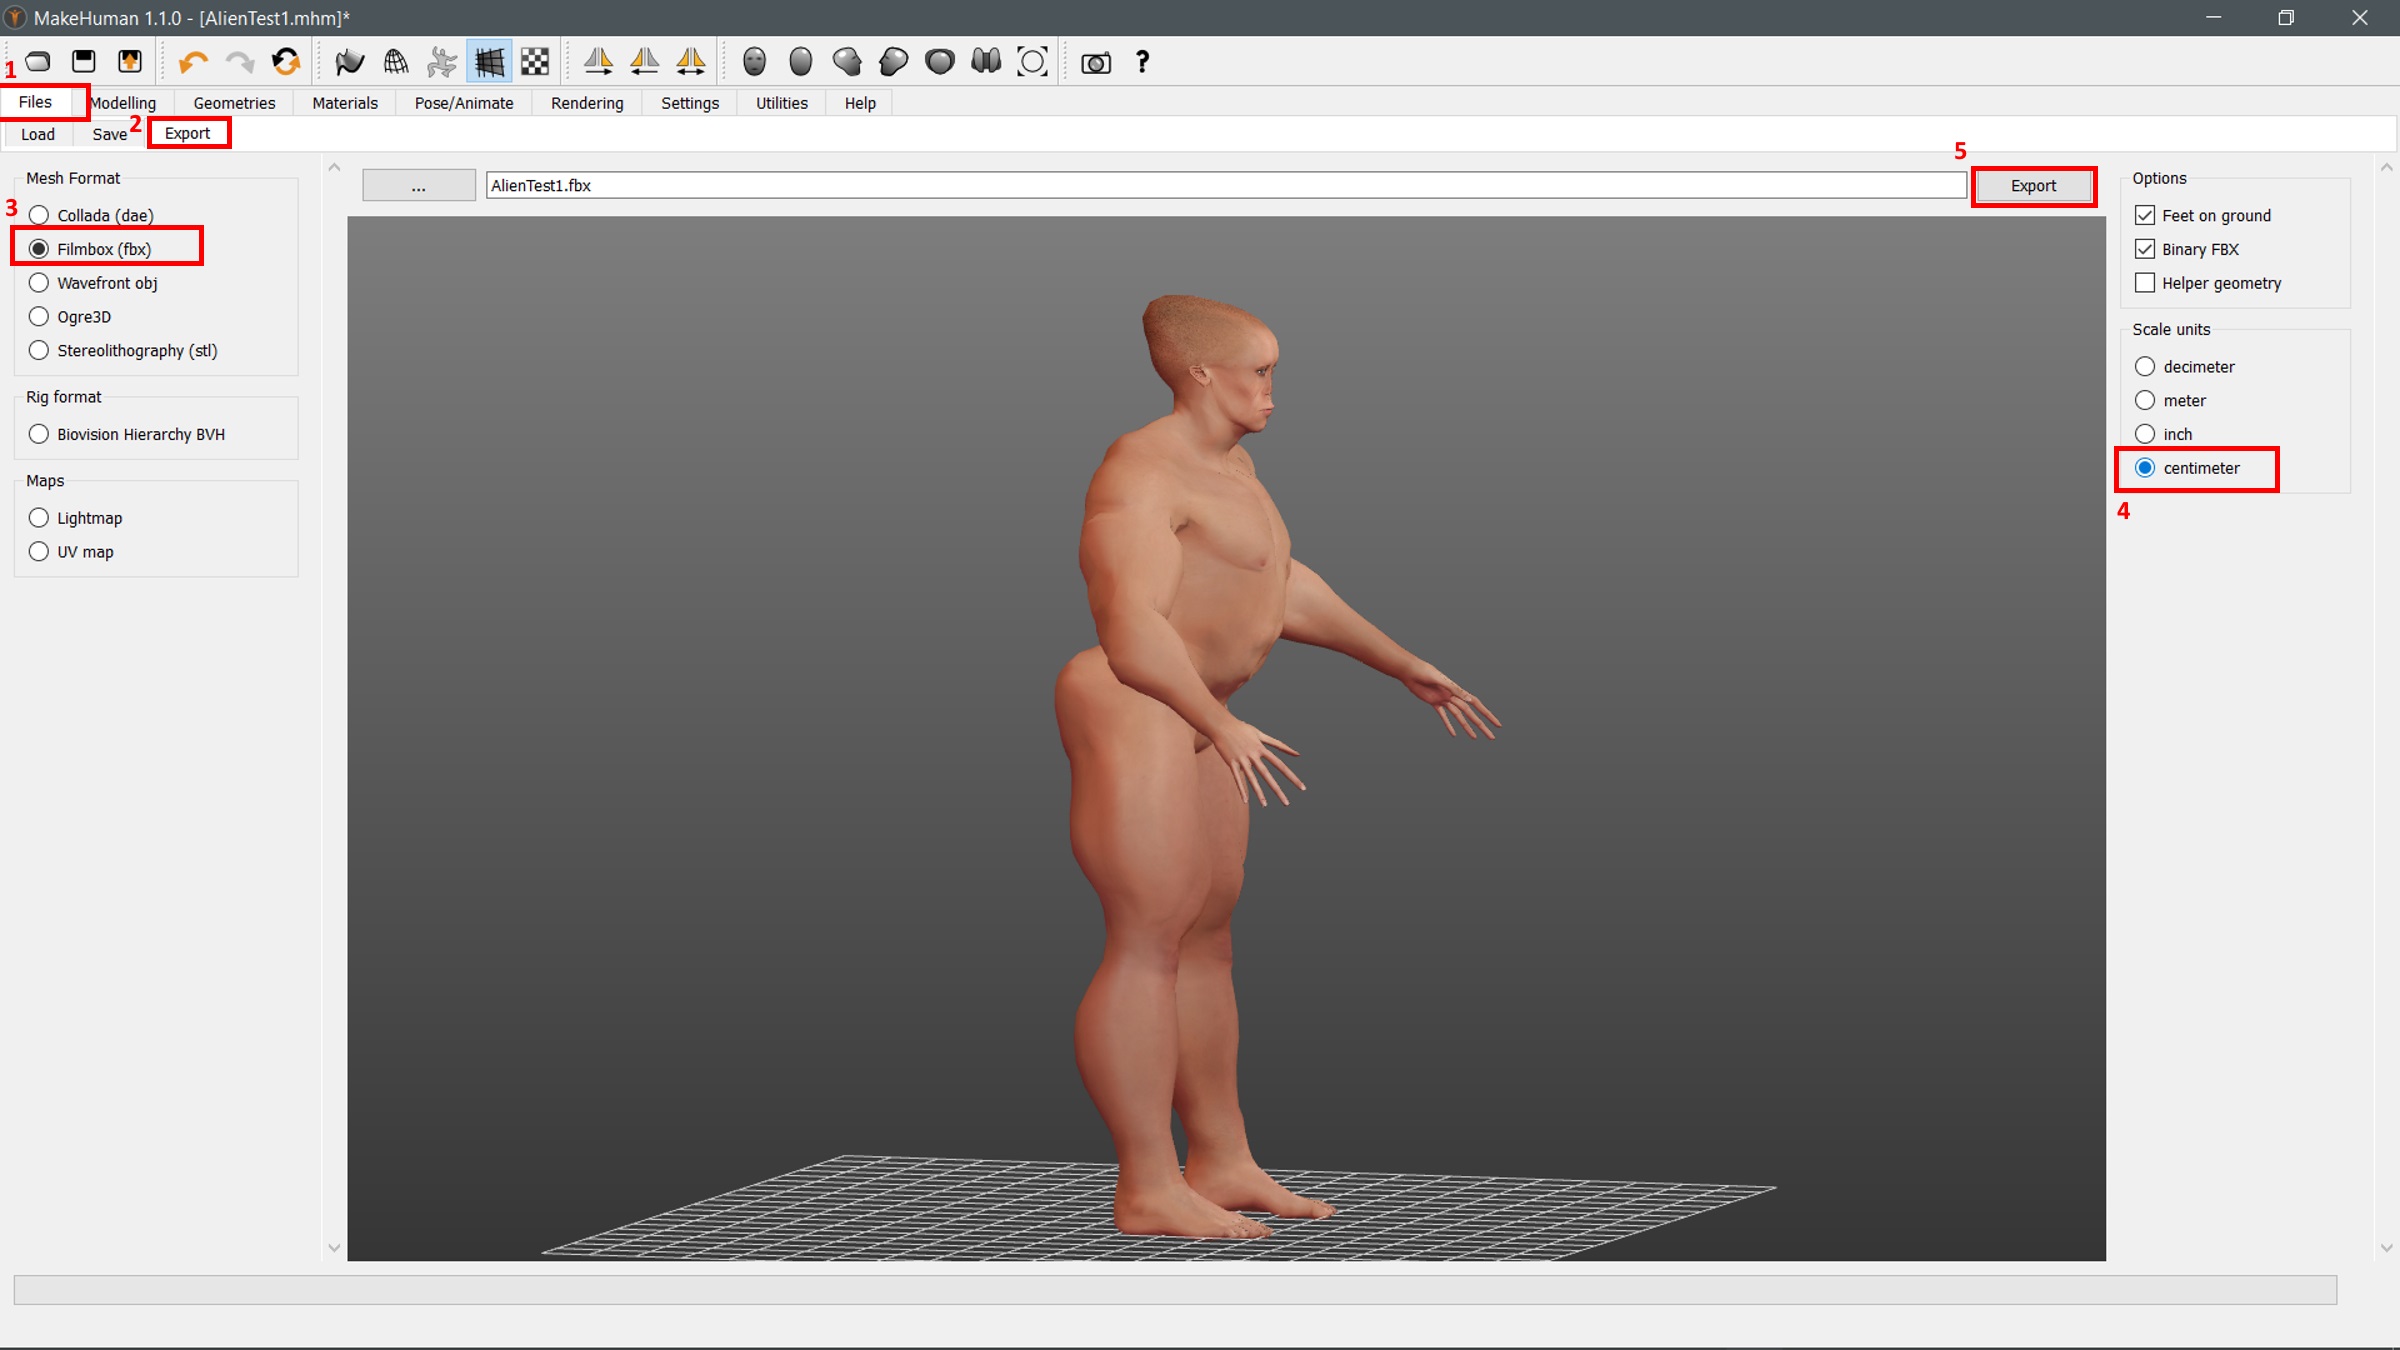2400x1350 pixels.
Task: Choose centimeter scale unit
Action: pos(2187,468)
